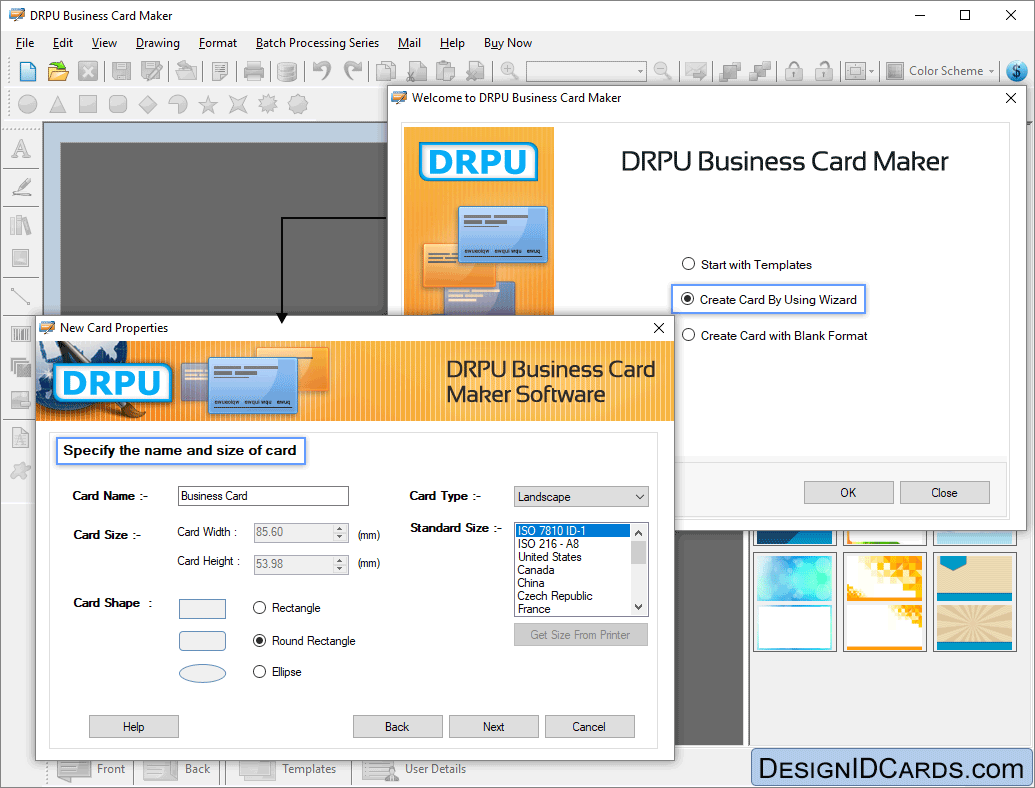
Task: Select the puzzle piece tool in sidebar
Action: click(21, 471)
